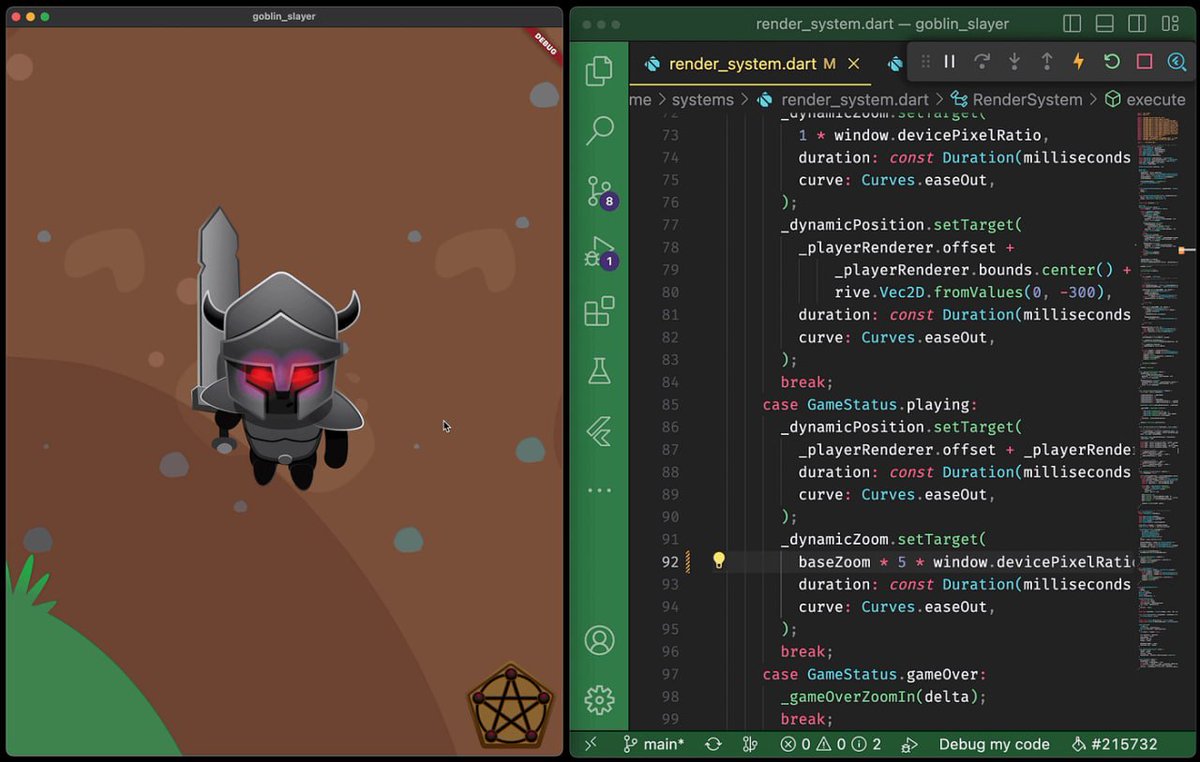The height and width of the screenshot is (762, 1200).
Task: Toggle the bottom panel layout
Action: [1105, 23]
